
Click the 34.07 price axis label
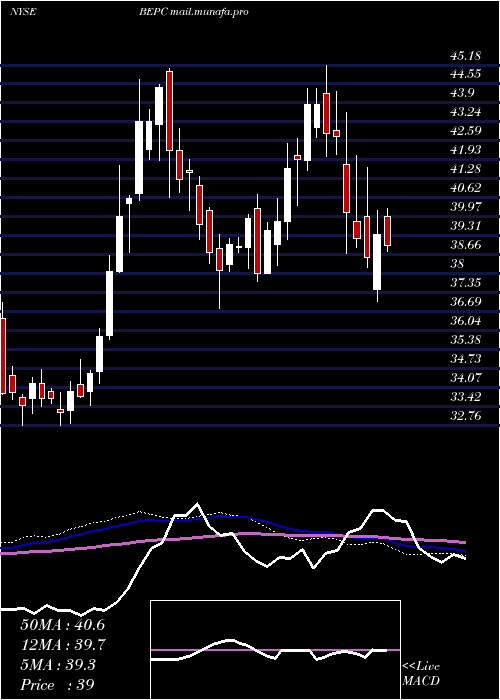[466, 378]
